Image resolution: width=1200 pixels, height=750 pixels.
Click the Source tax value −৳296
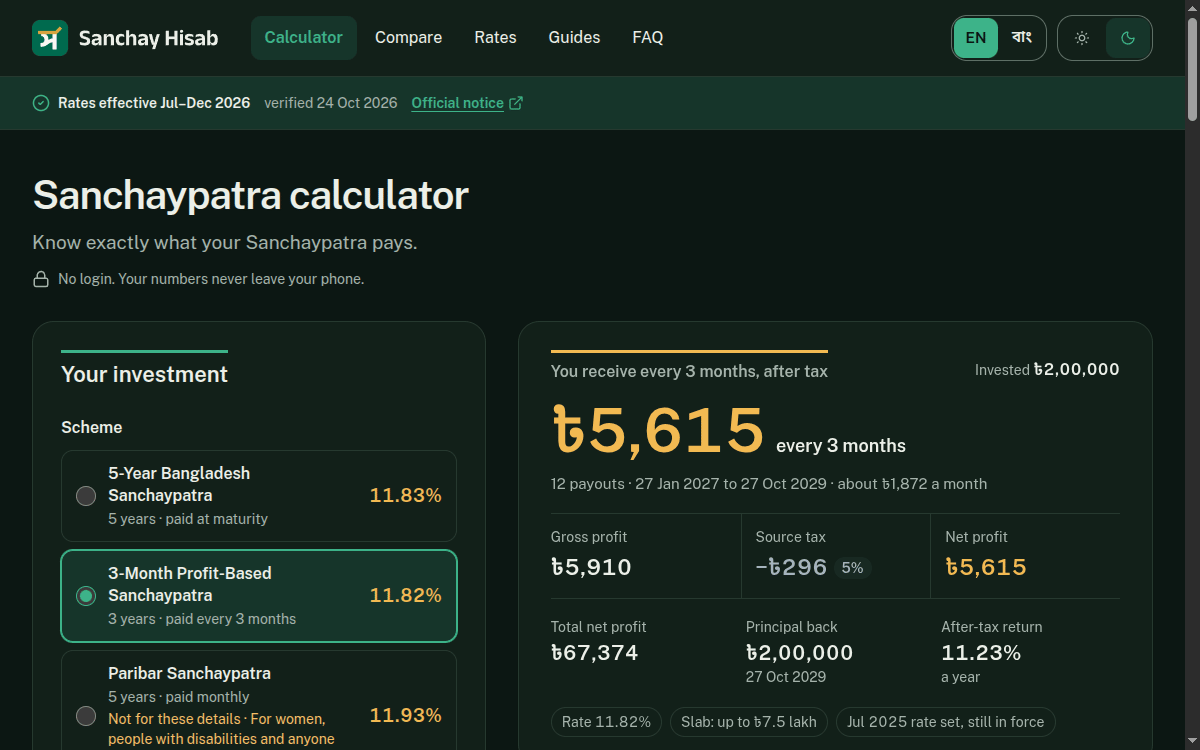pos(791,568)
